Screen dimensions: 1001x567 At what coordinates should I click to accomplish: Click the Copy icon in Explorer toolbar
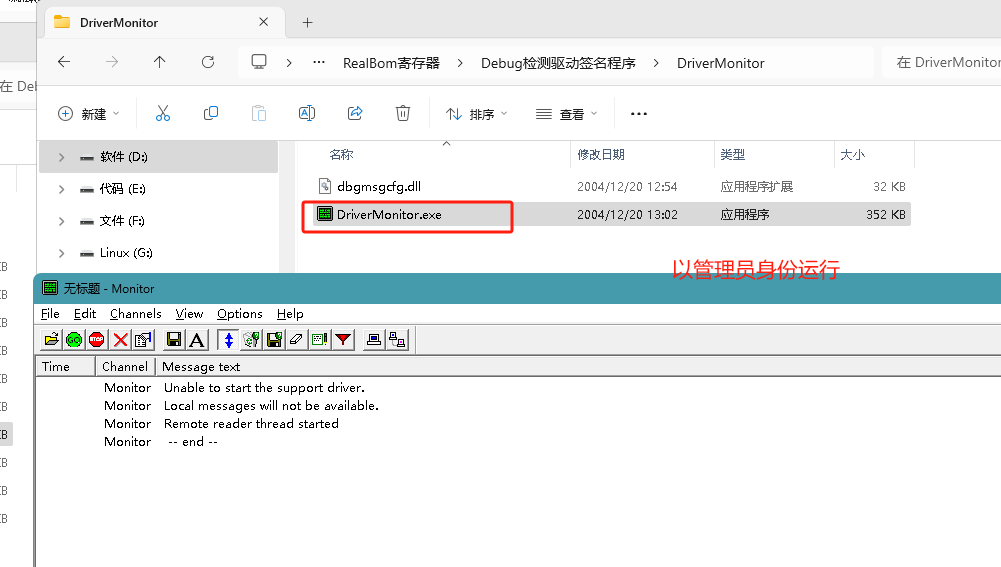pyautogui.click(x=211, y=114)
